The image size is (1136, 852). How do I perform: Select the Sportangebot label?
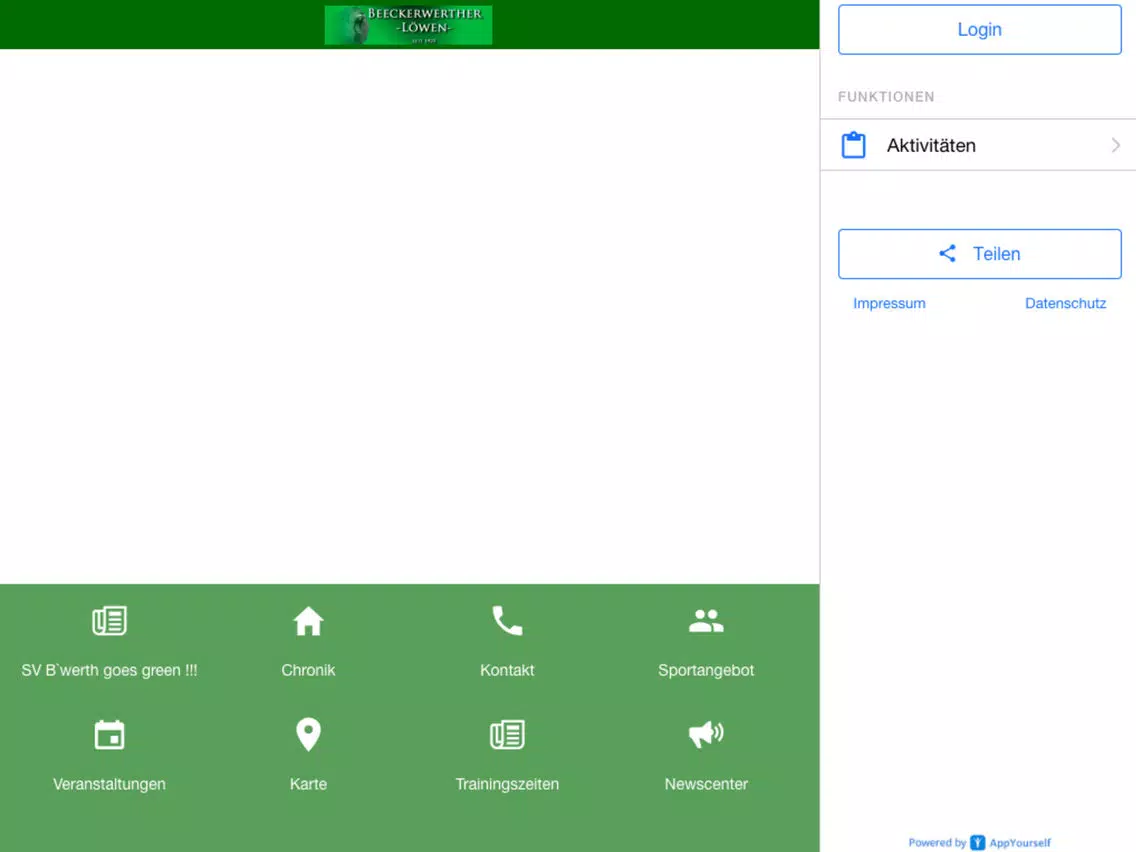(706, 670)
